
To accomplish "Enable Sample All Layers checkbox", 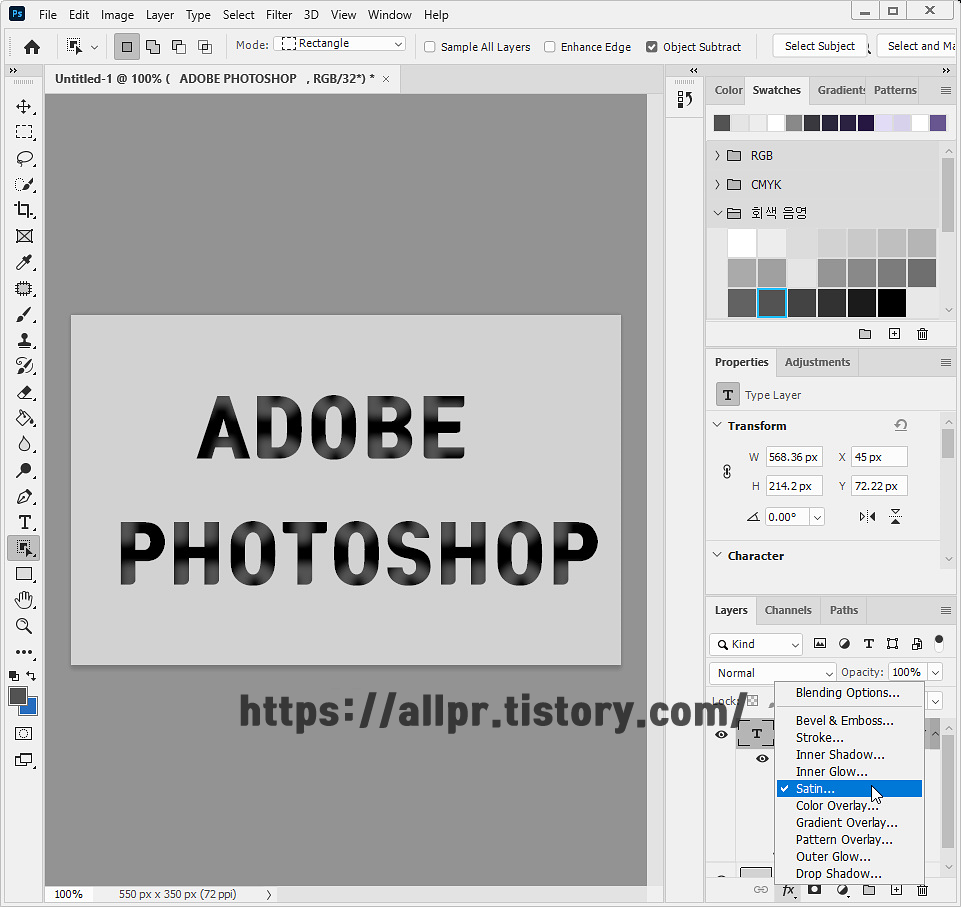I will tap(430, 47).
